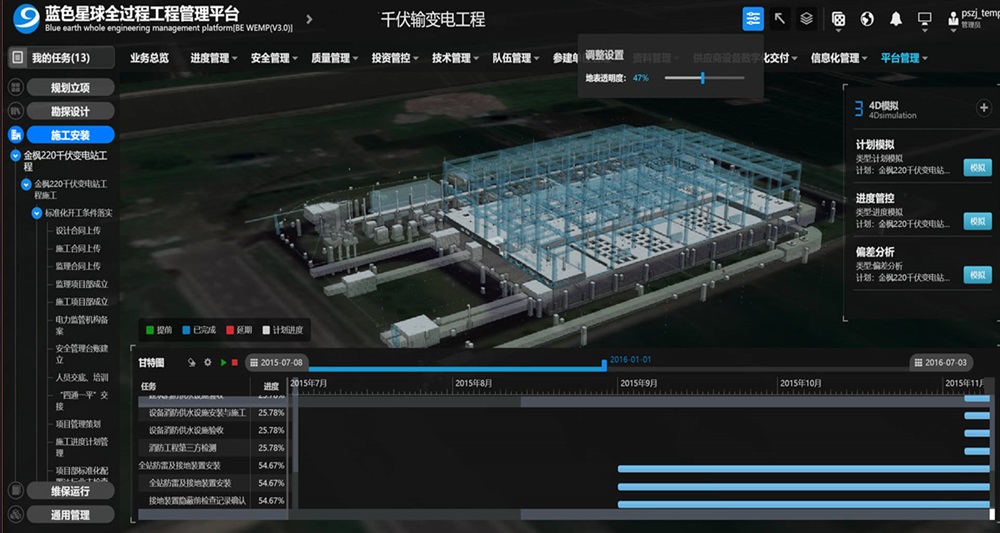Open 平台管理 dropdown menu
The height and width of the screenshot is (533, 1000).
tap(904, 58)
